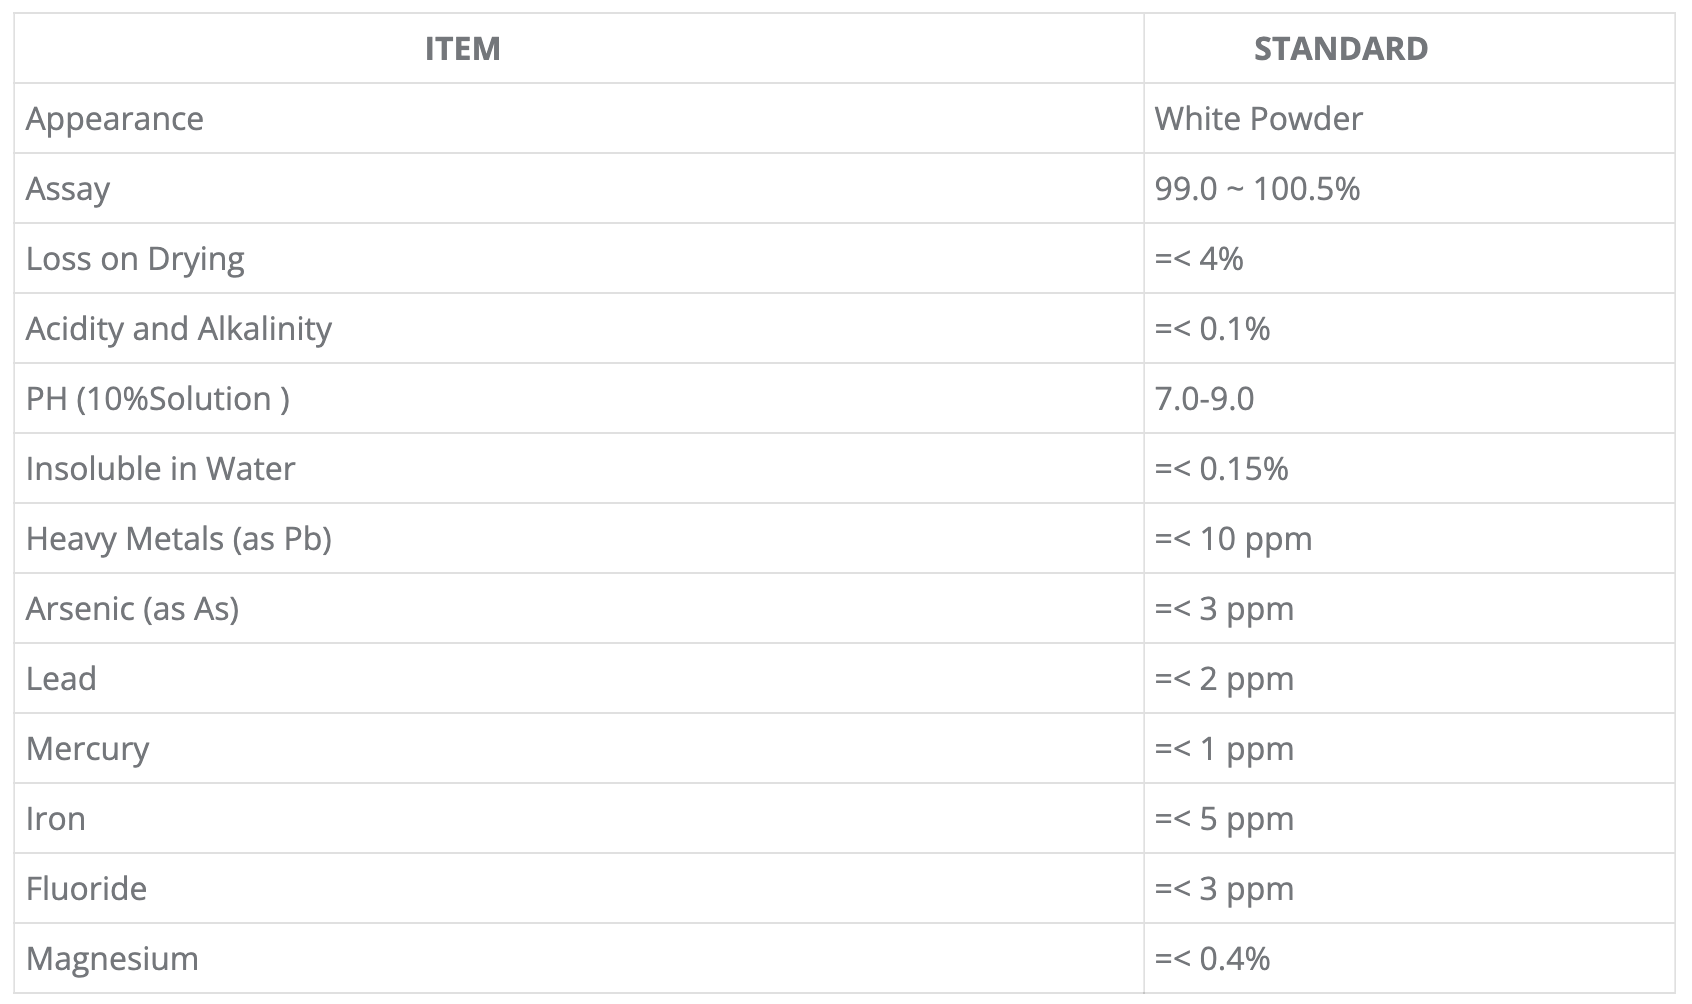Viewport: 1692px width, 1004px height.
Task: Click the STANDARD column header
Action: 1340,49
